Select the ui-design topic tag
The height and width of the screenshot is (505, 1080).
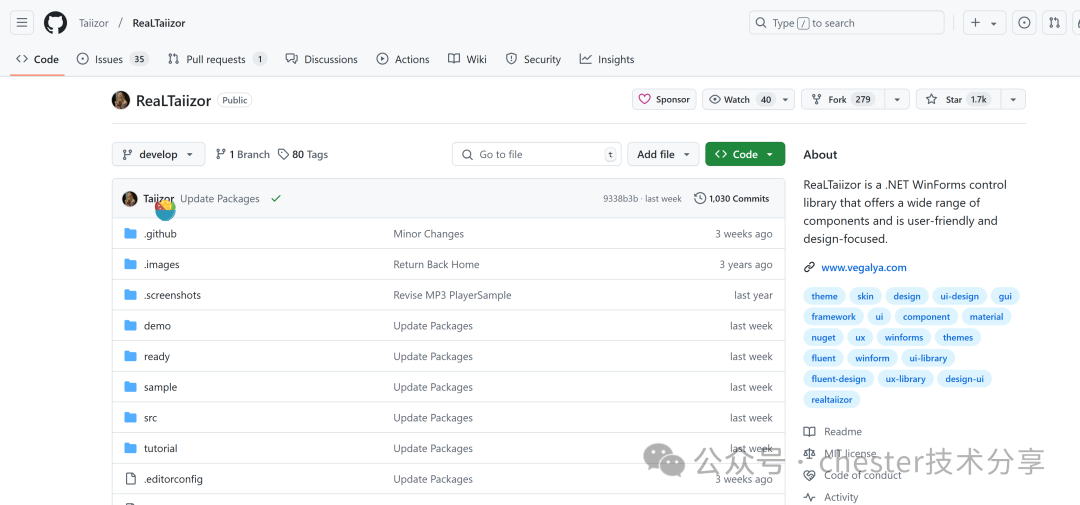point(959,296)
